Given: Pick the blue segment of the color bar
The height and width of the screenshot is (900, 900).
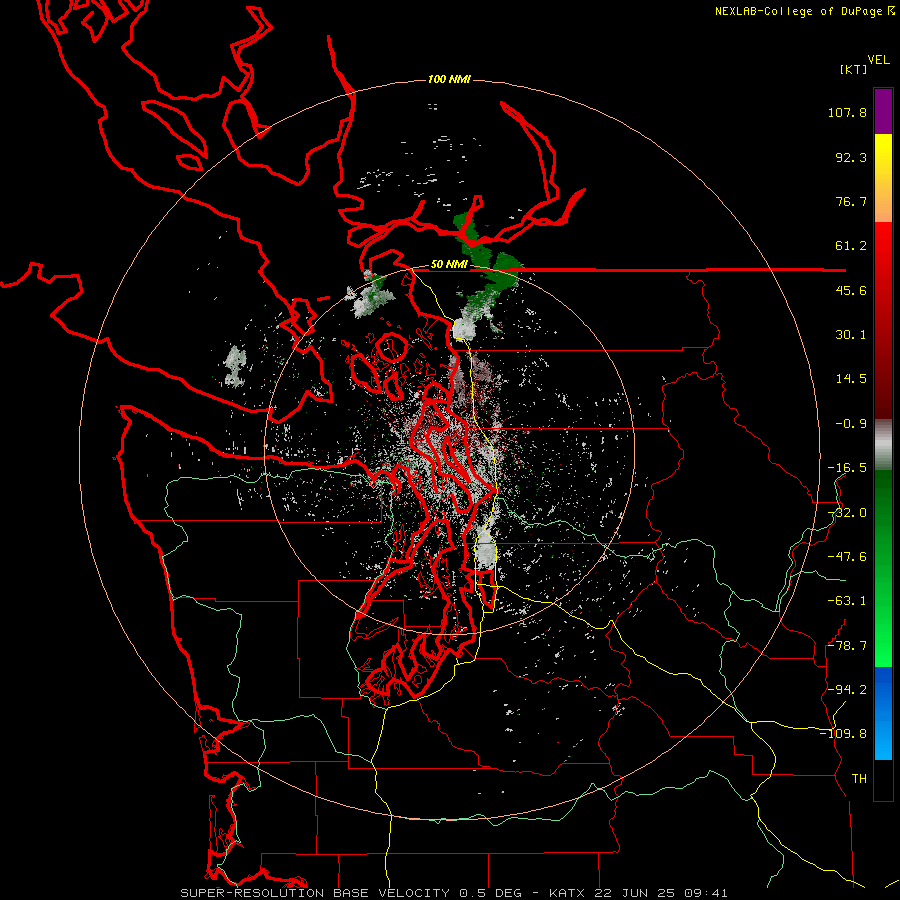Looking at the screenshot, I should (883, 713).
